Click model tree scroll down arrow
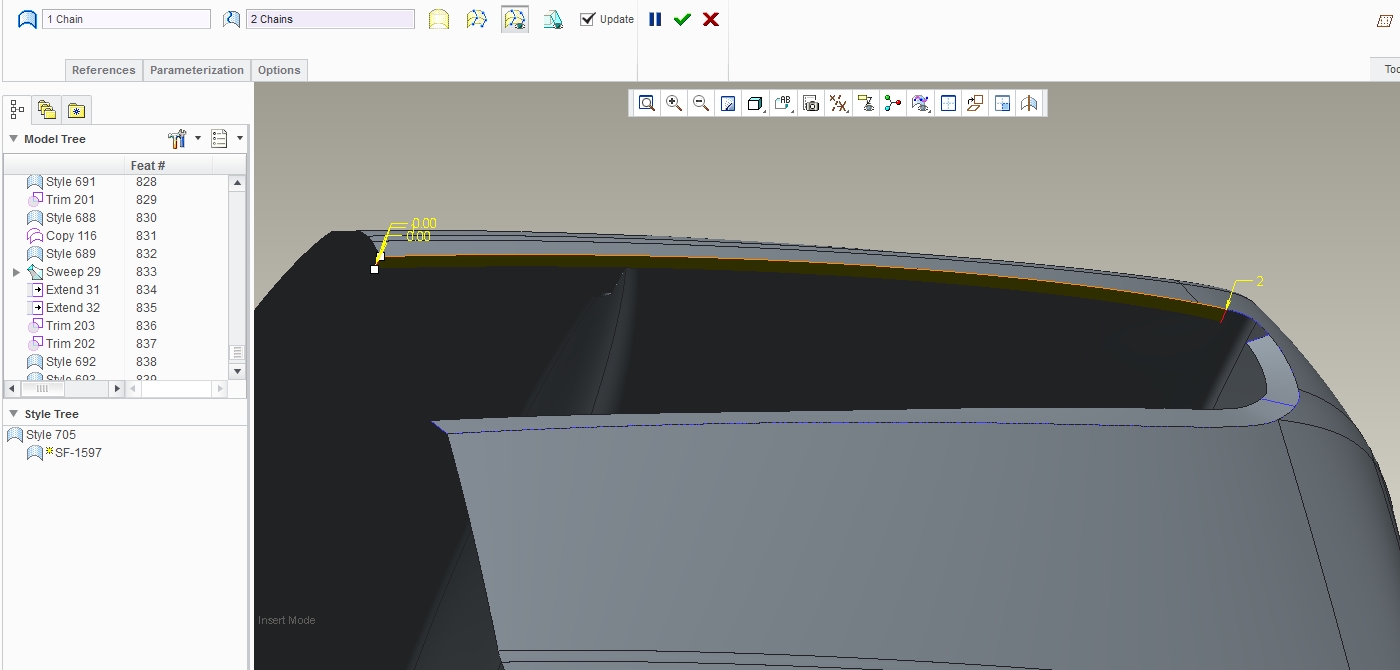Image resolution: width=1400 pixels, height=670 pixels. 237,371
